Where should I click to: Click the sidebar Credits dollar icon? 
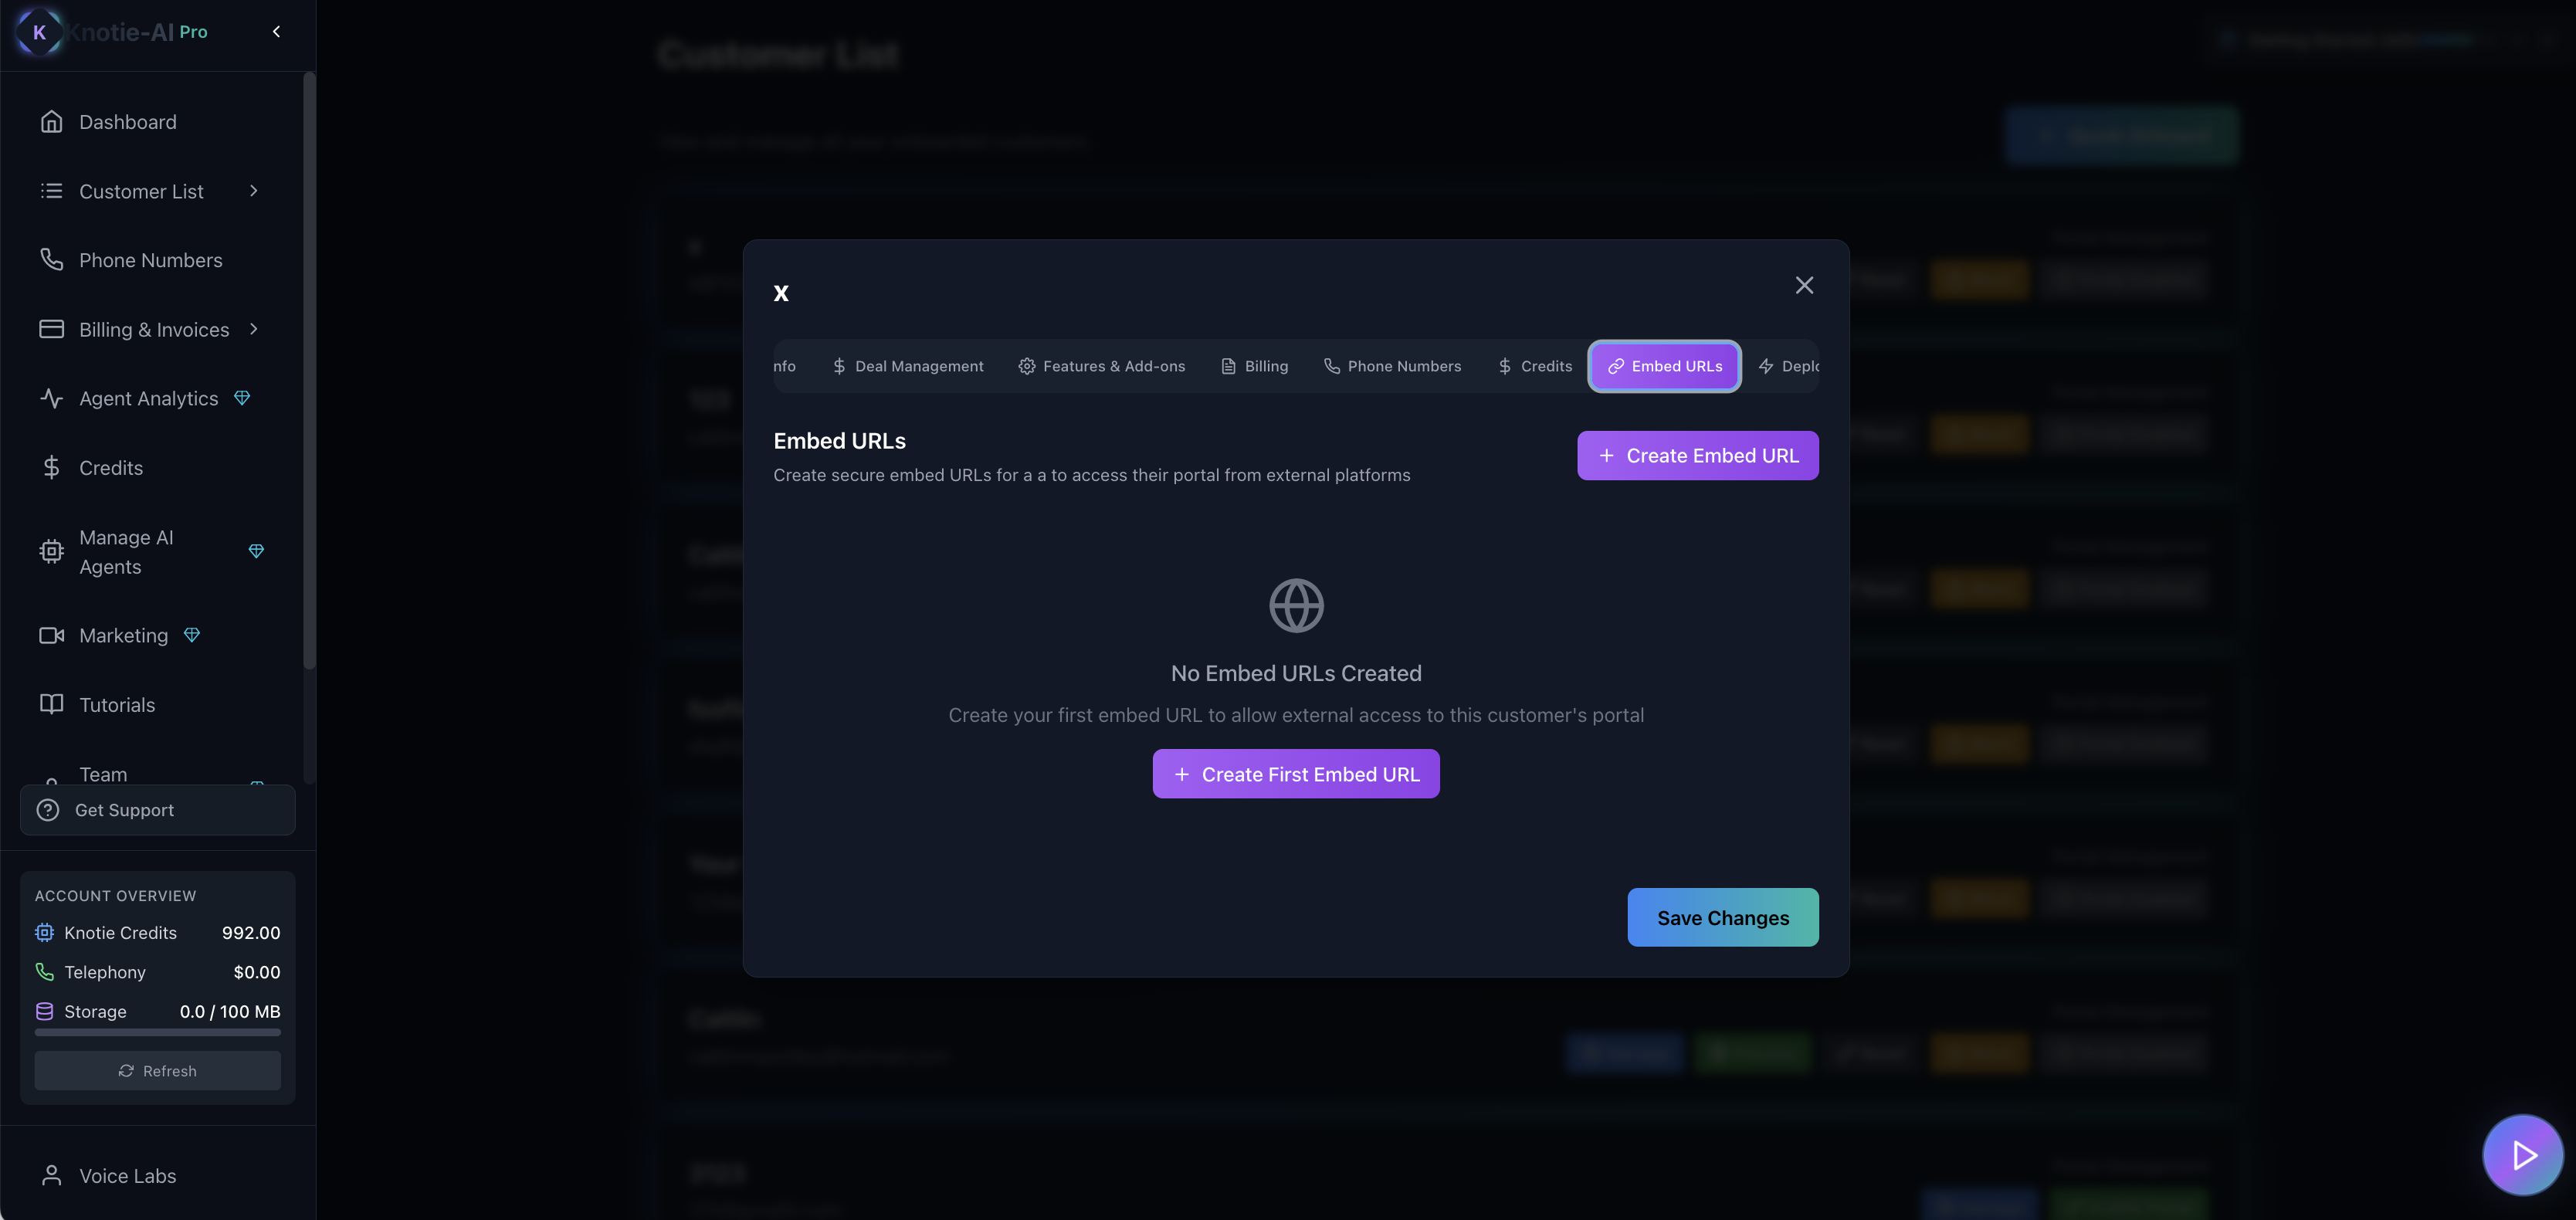click(51, 467)
